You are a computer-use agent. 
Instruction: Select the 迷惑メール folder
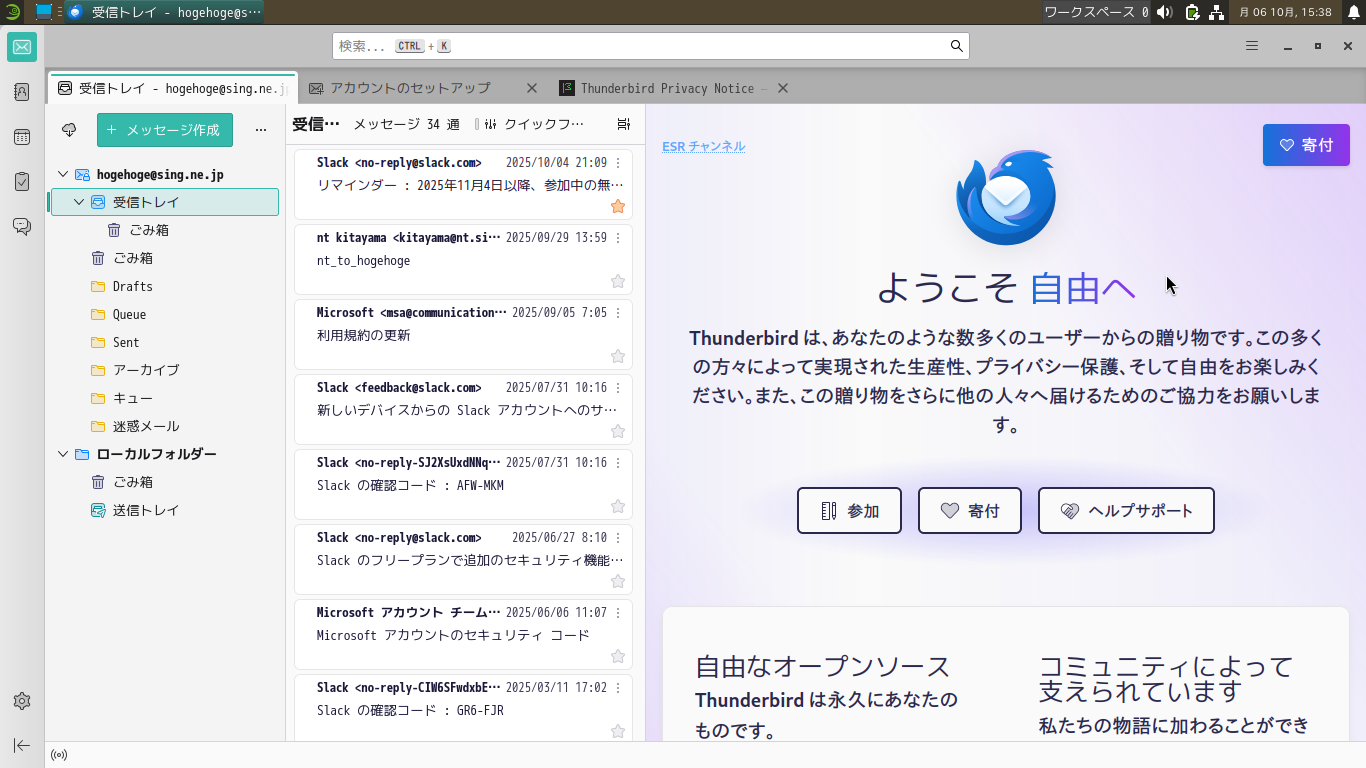tap(165, 426)
